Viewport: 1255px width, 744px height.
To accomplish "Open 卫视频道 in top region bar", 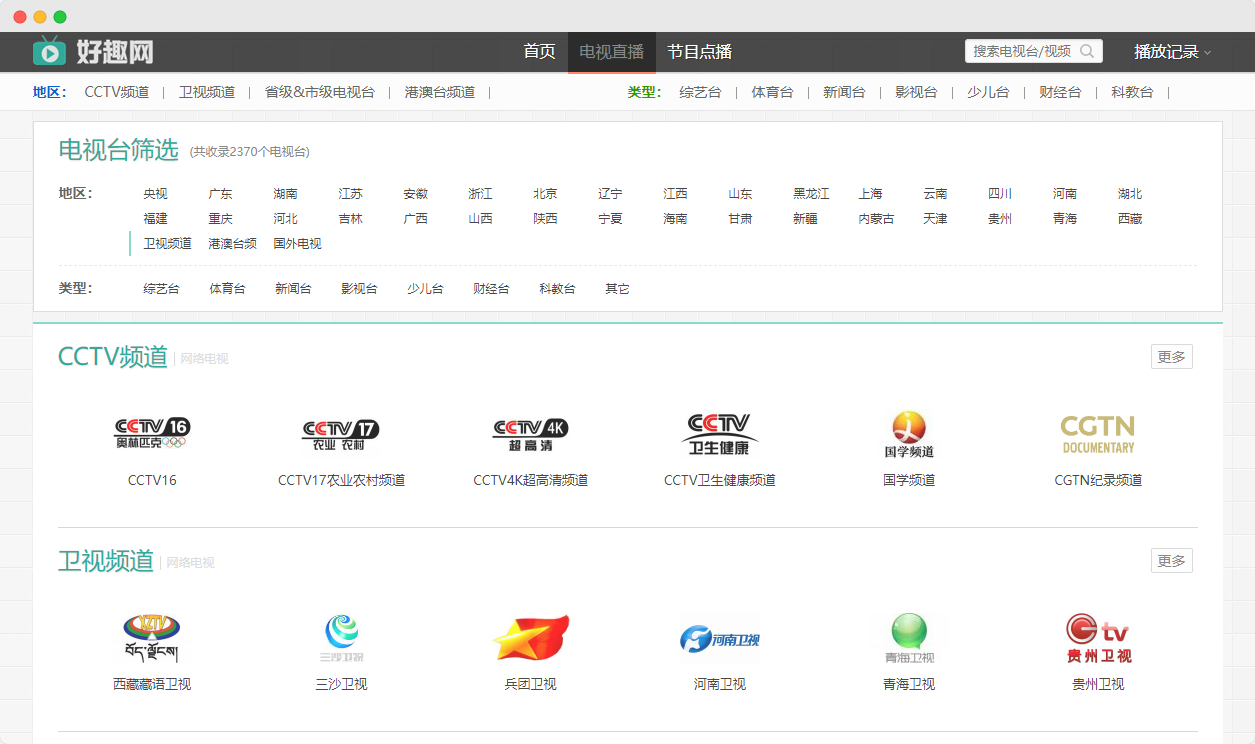I will [x=207, y=92].
